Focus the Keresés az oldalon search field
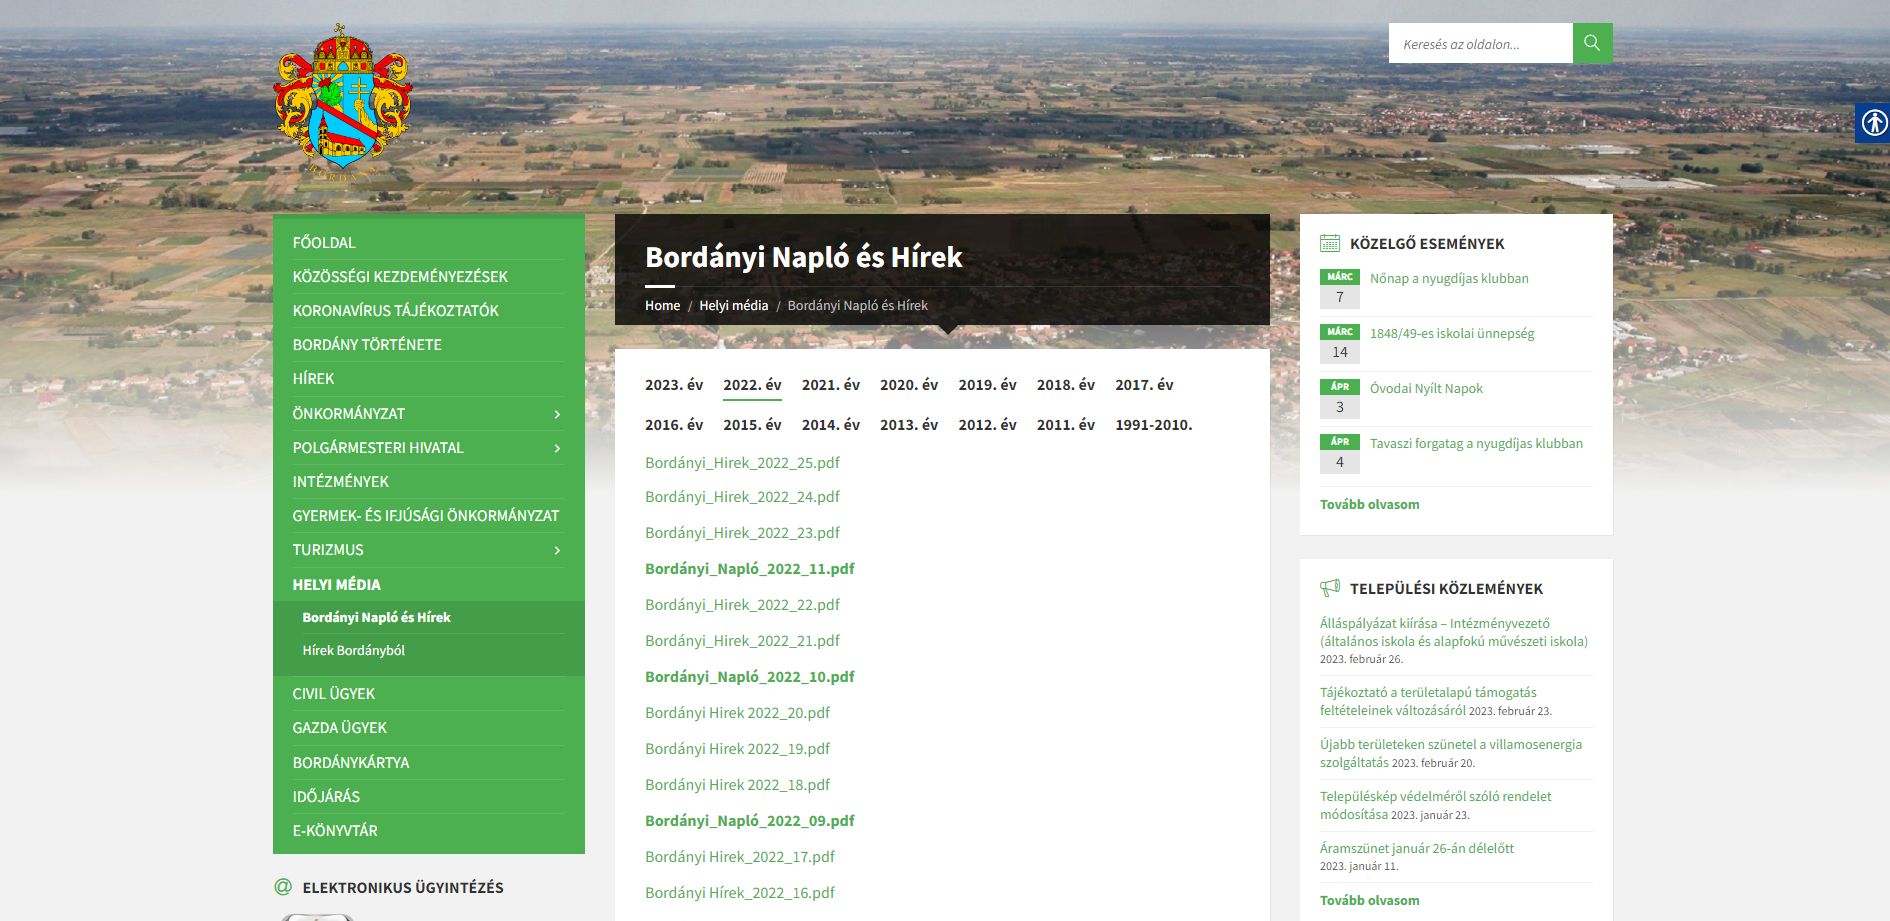Viewport: 1890px width, 921px height. pos(1481,43)
